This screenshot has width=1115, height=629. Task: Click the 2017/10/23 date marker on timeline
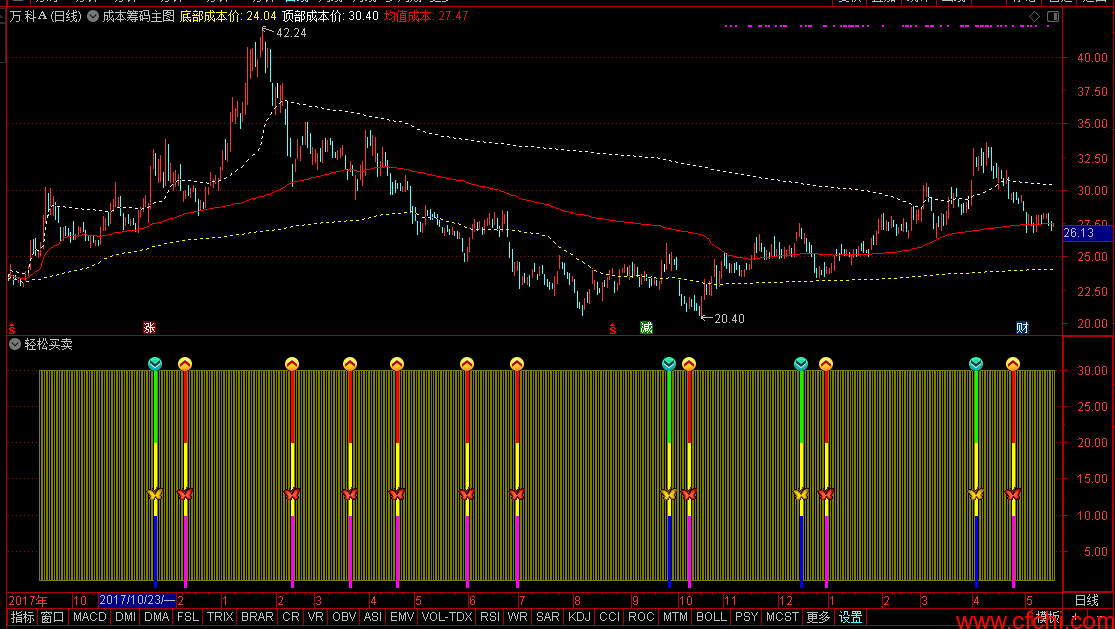coord(137,601)
